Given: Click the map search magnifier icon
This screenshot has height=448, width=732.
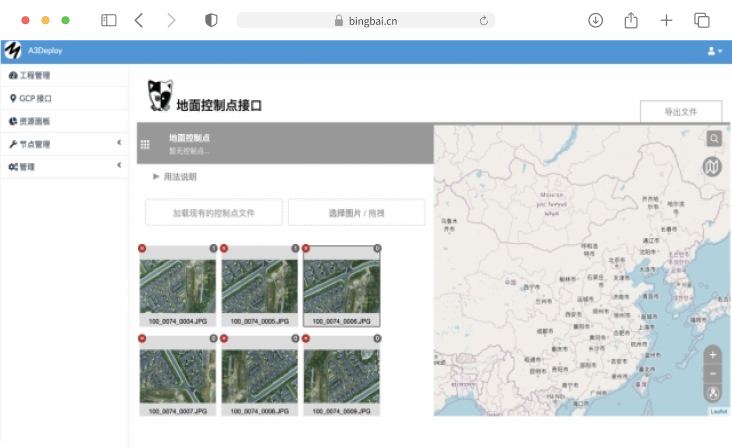Looking at the screenshot, I should tap(714, 139).
